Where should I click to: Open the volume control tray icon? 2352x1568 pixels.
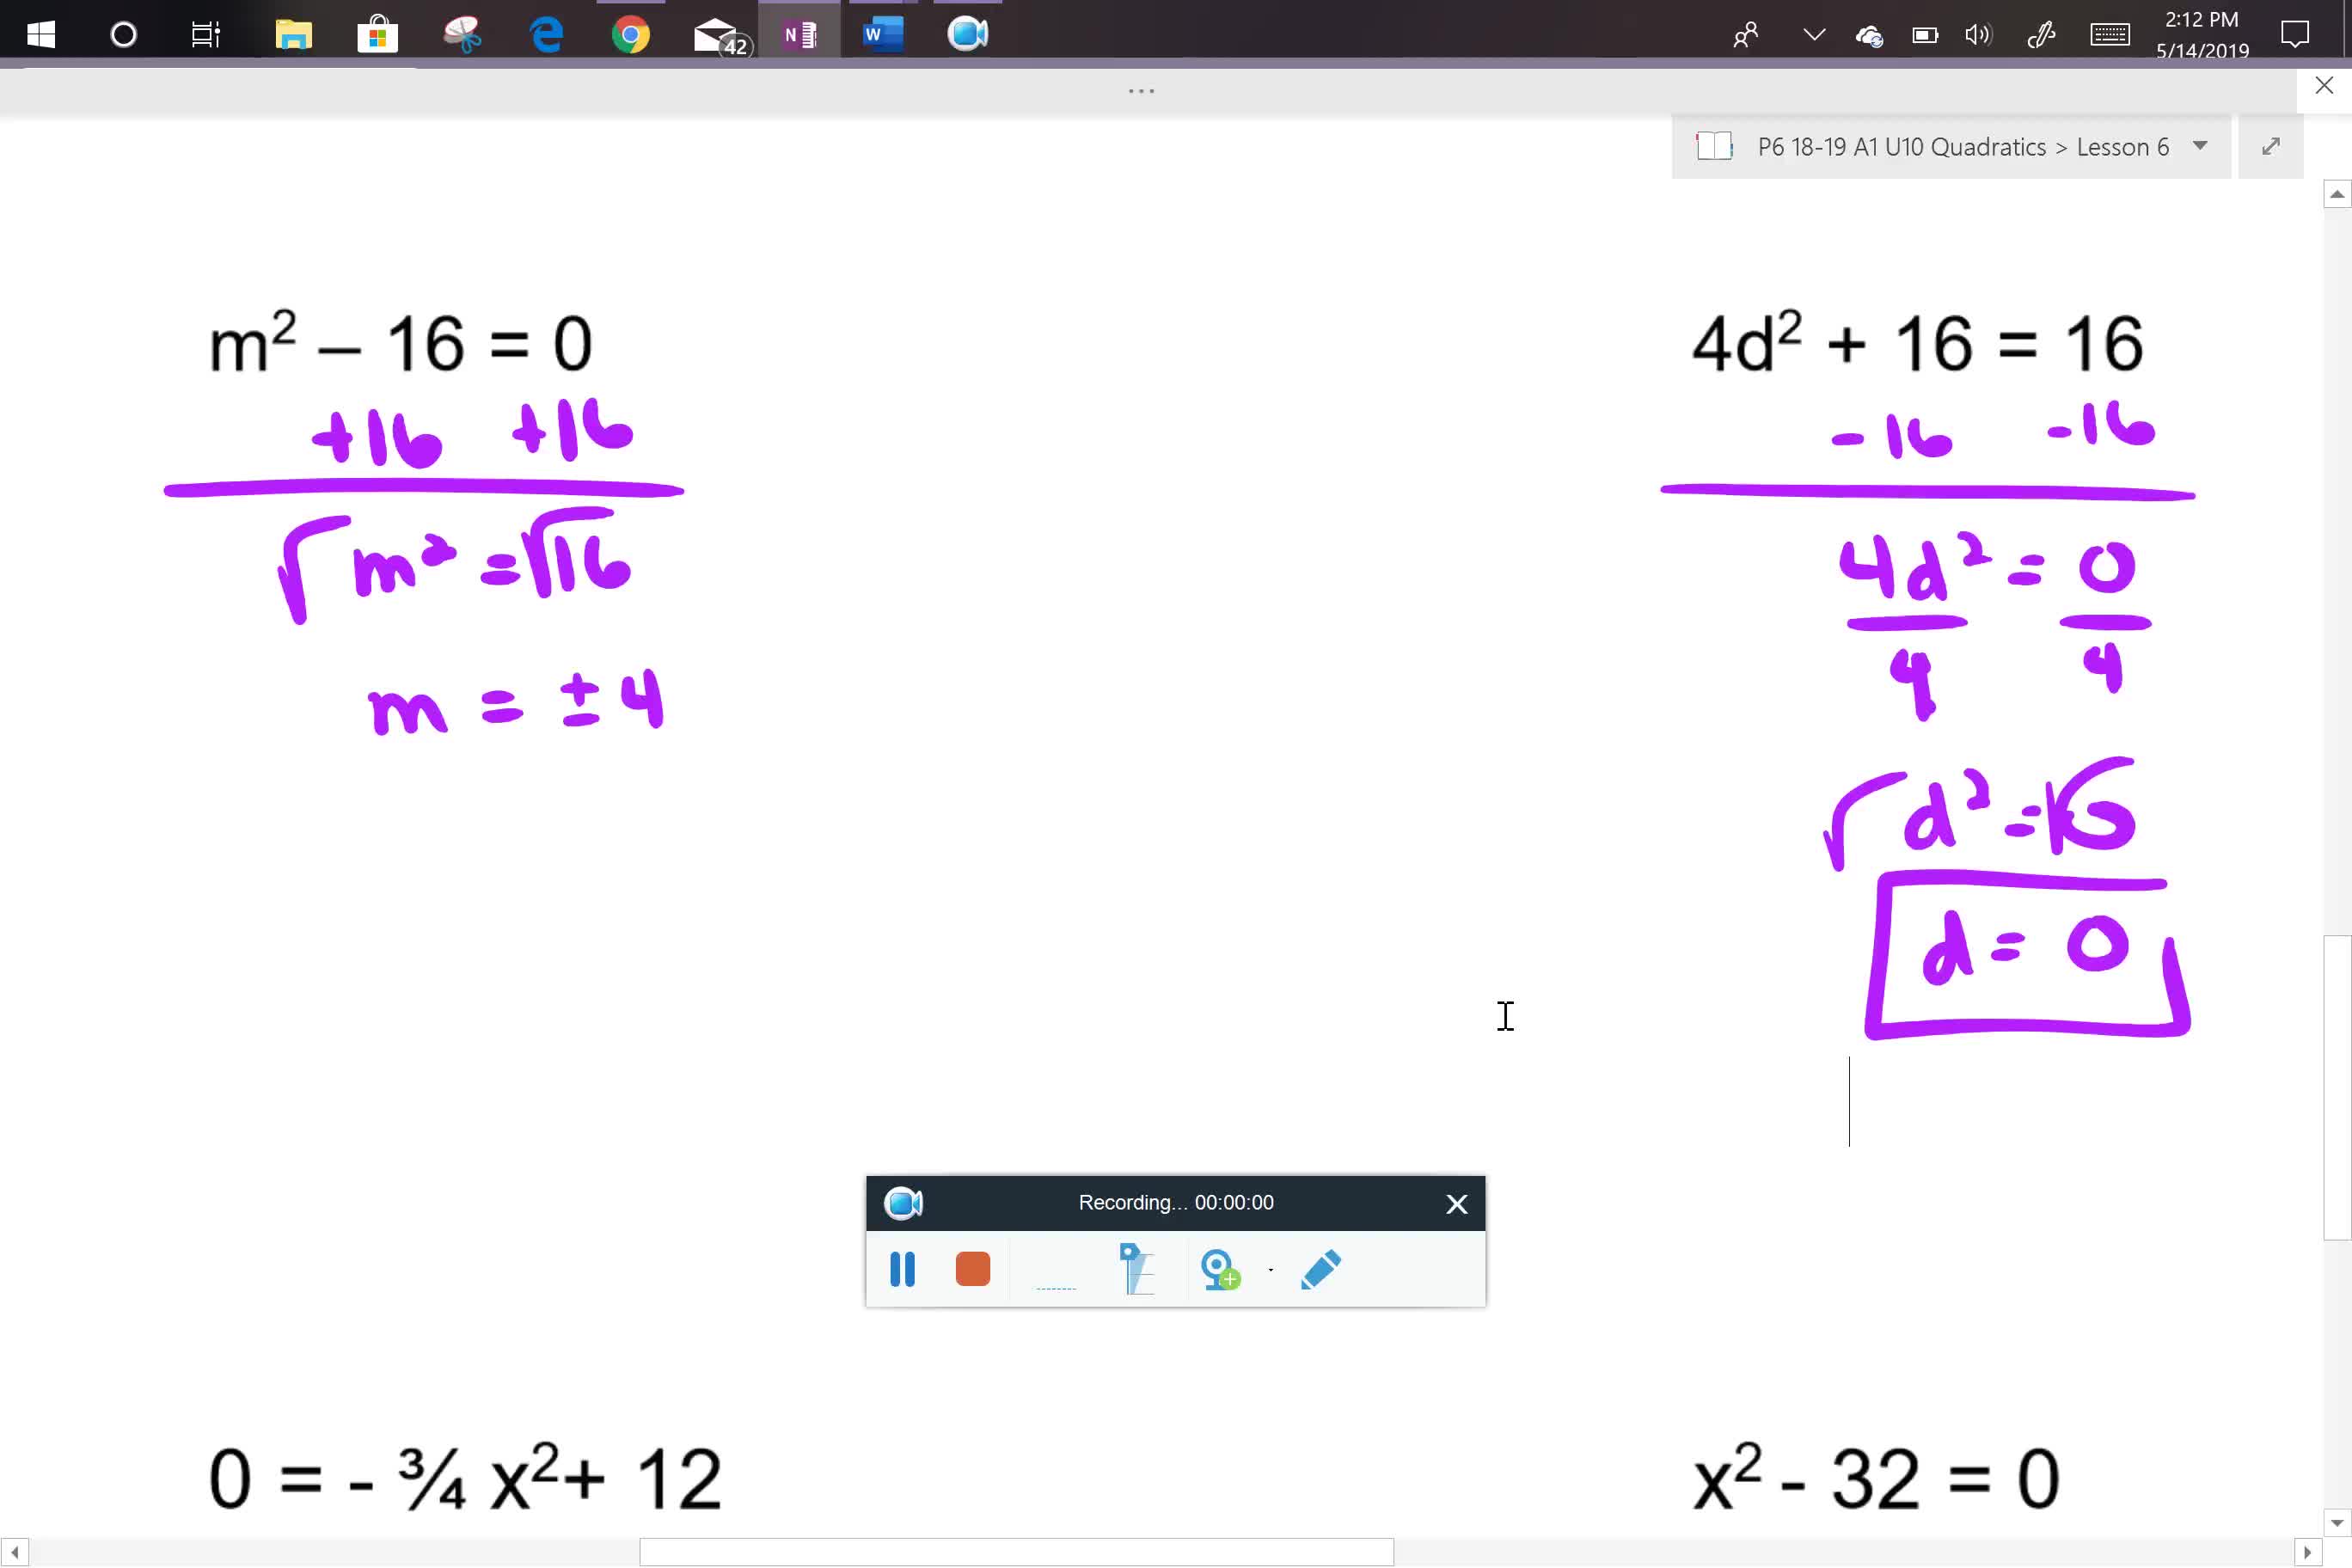[1978, 36]
